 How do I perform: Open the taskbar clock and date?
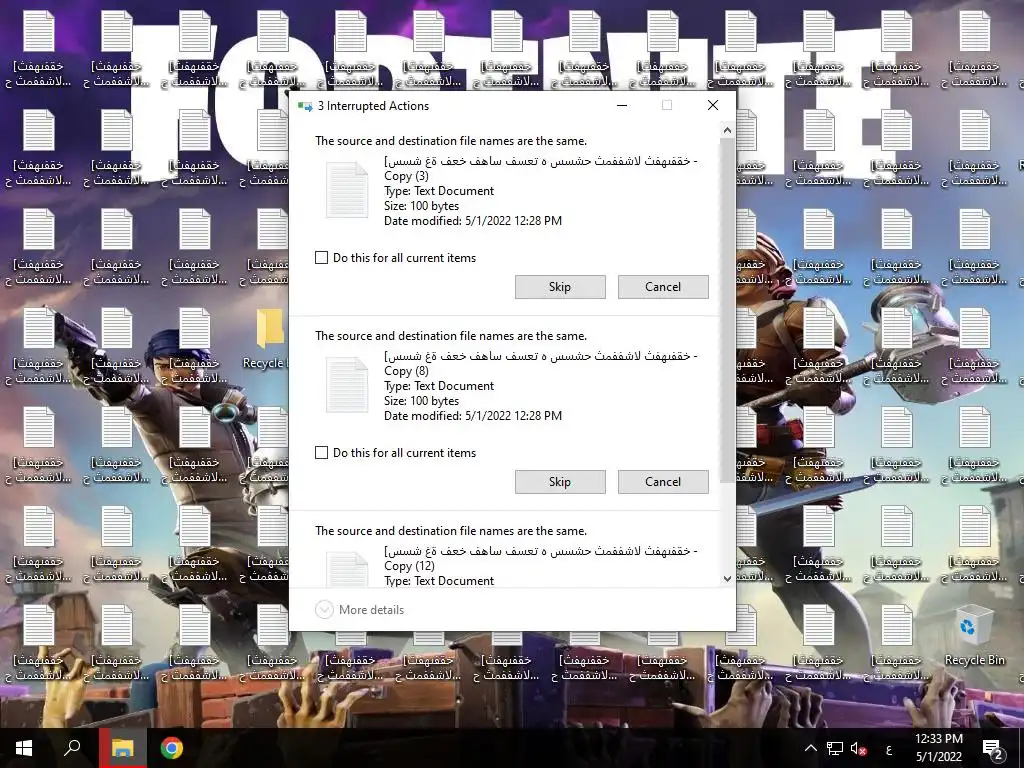click(x=938, y=748)
